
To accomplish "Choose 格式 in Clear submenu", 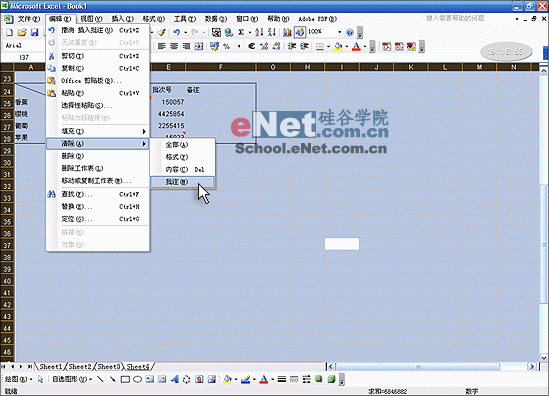I will point(182,157).
